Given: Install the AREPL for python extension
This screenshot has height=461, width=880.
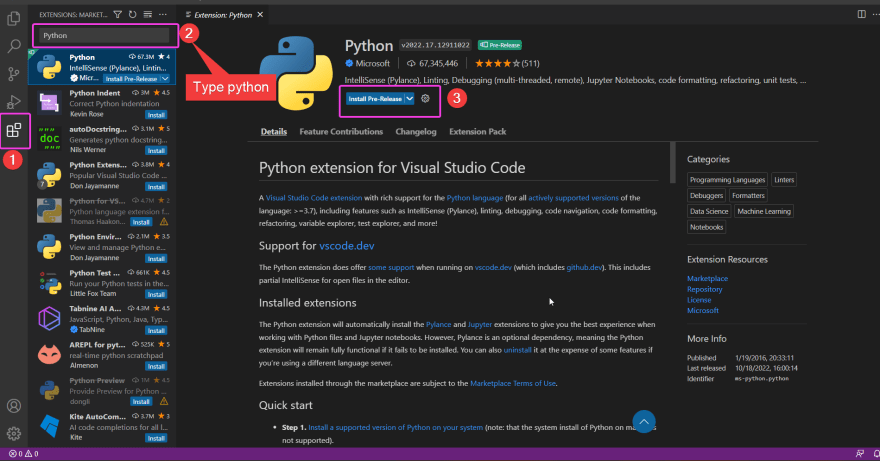Looking at the screenshot, I should [156, 366].
